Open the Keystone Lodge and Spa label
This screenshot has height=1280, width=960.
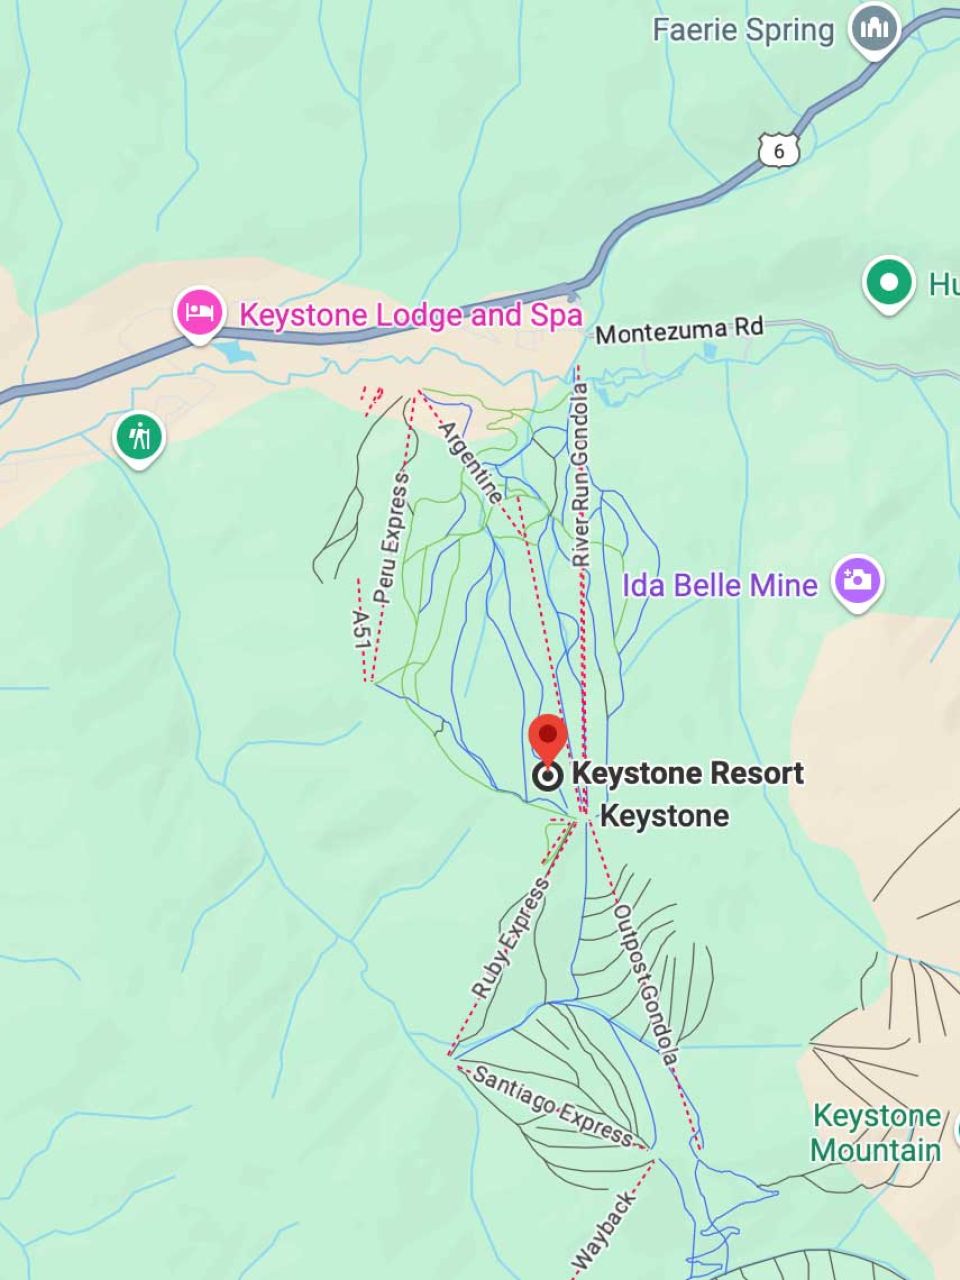411,315
